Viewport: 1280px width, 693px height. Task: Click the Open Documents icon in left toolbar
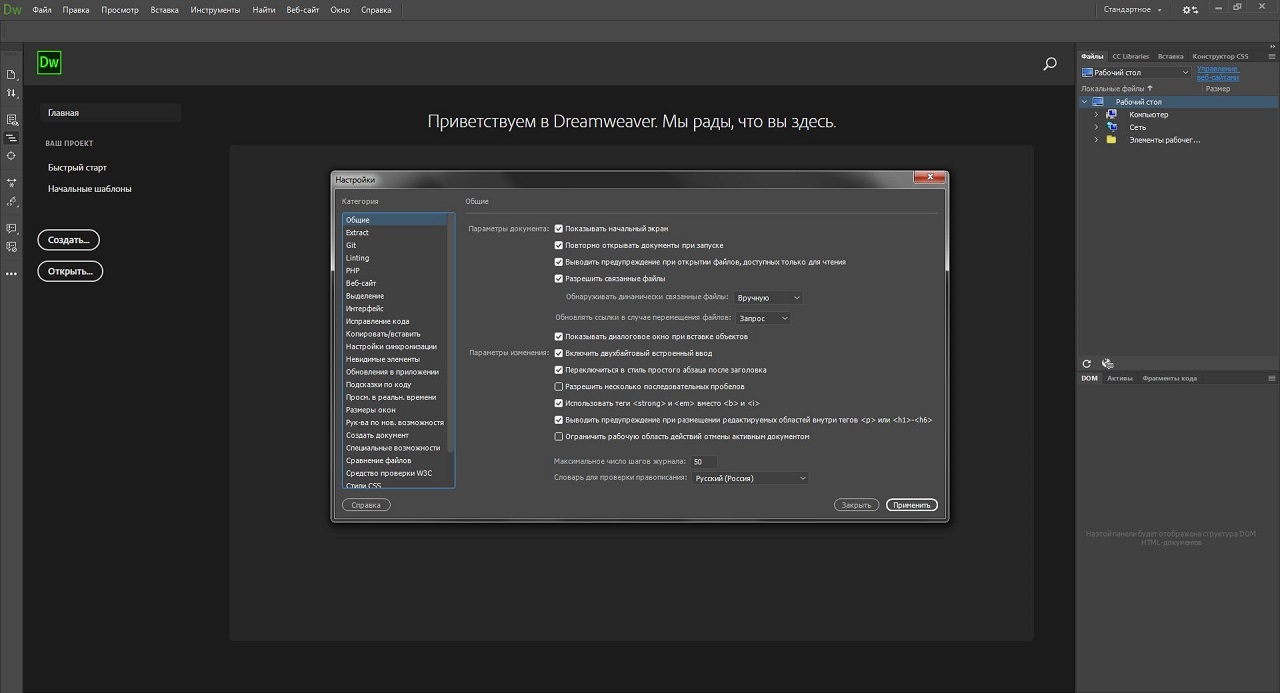pyautogui.click(x=12, y=75)
